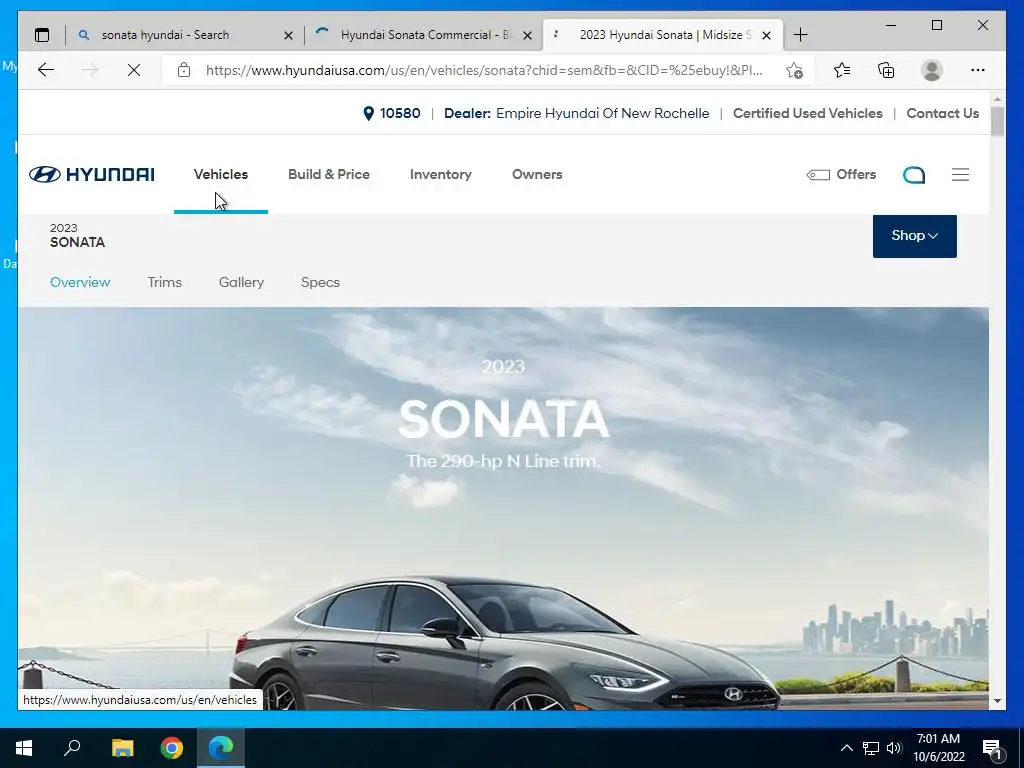This screenshot has width=1024, height=768.
Task: Open the Inventory menu item
Action: (x=440, y=174)
